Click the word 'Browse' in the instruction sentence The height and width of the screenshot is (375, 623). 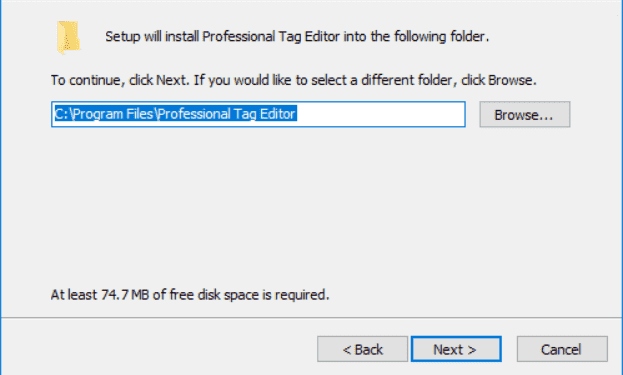coord(510,80)
